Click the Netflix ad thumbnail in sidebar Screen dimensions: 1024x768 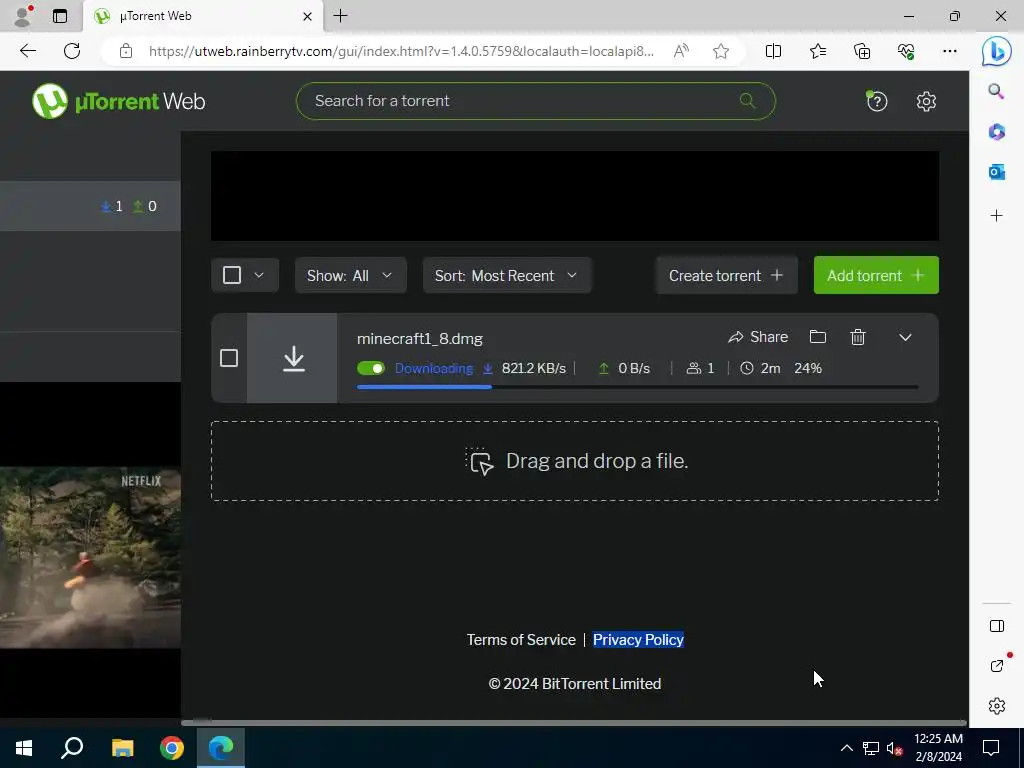coord(90,558)
